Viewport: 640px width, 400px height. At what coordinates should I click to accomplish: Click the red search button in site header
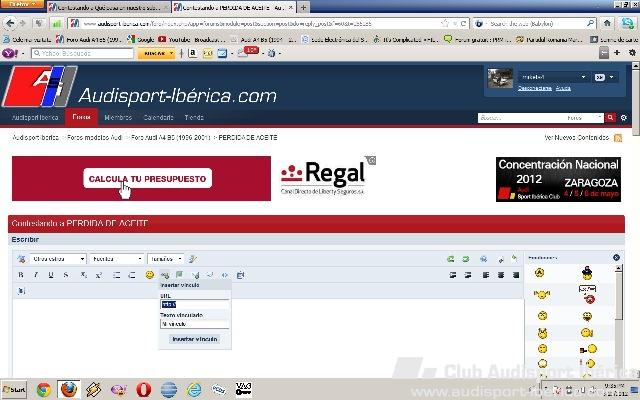click(610, 118)
